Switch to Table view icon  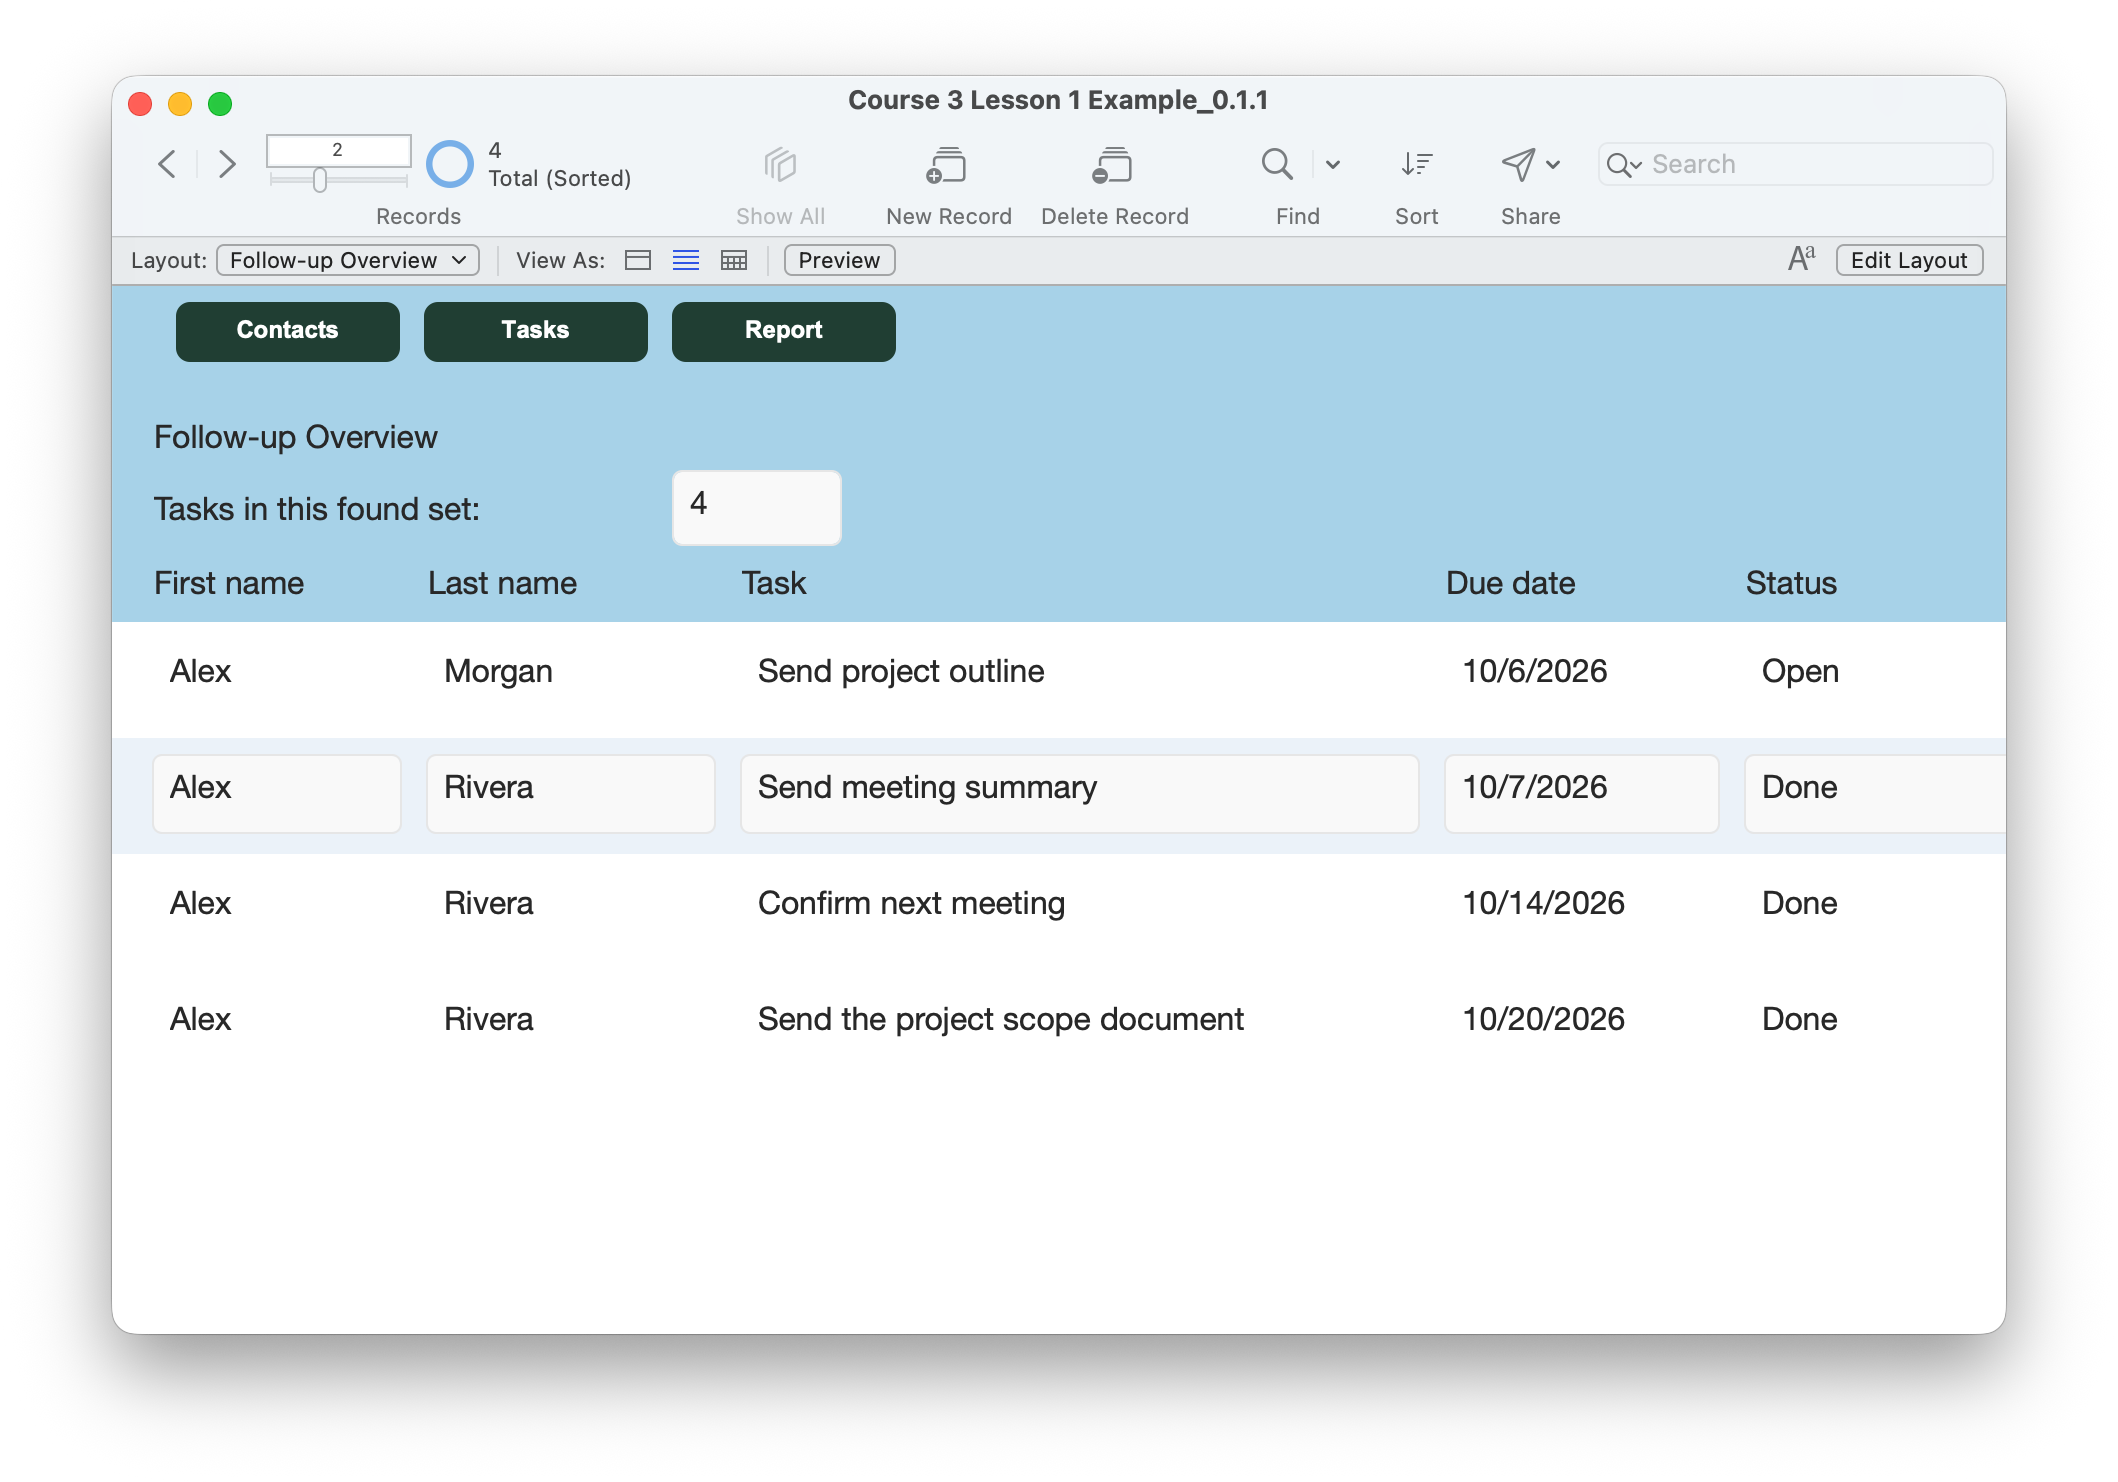click(x=734, y=260)
